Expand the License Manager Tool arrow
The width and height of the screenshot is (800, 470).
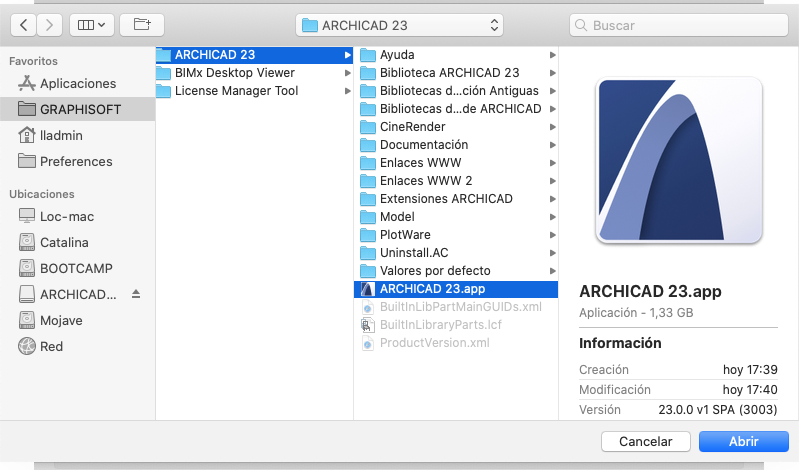coord(347,91)
